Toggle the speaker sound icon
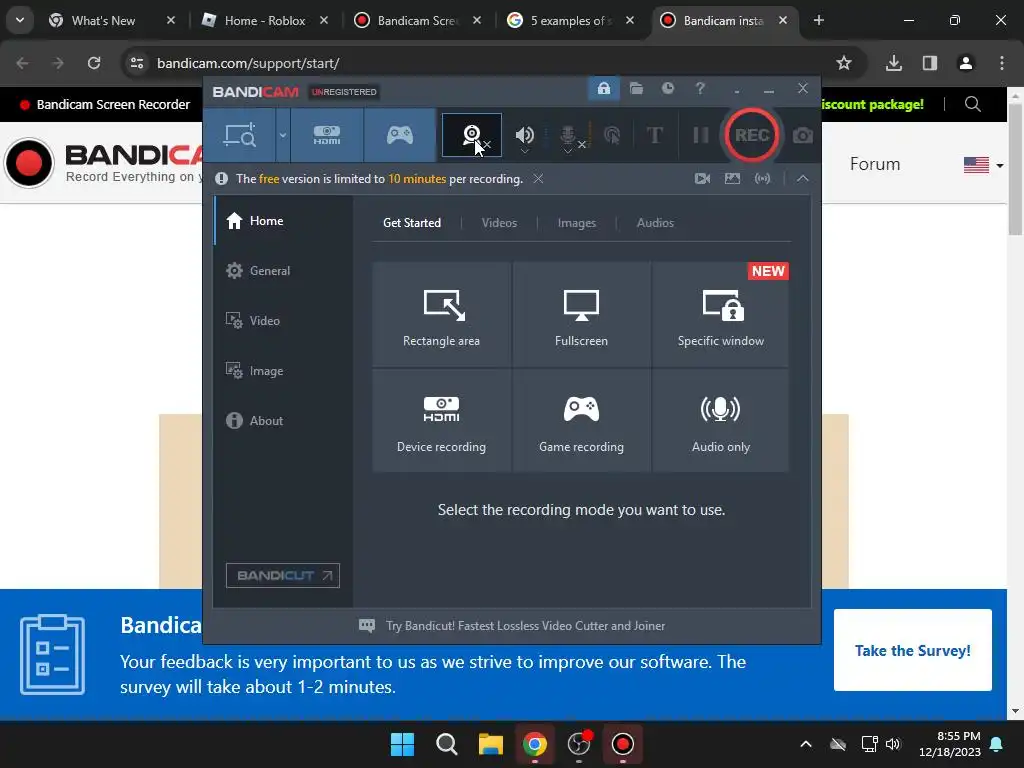 (524, 135)
